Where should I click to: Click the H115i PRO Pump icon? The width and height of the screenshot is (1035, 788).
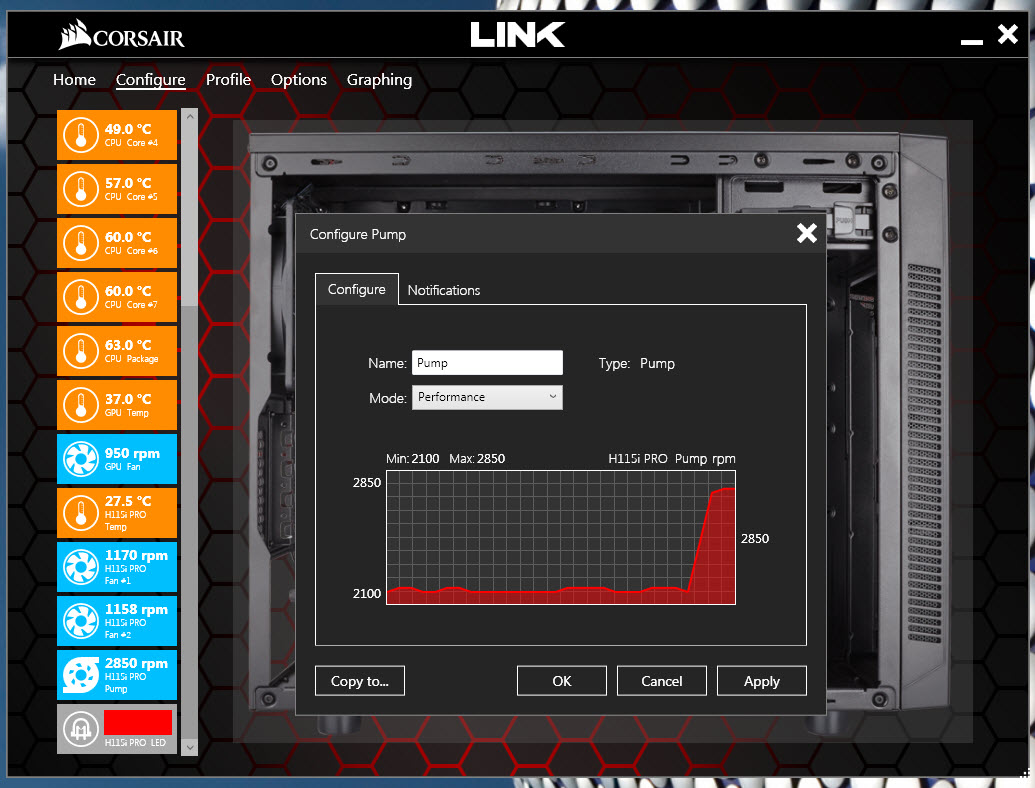(x=81, y=675)
